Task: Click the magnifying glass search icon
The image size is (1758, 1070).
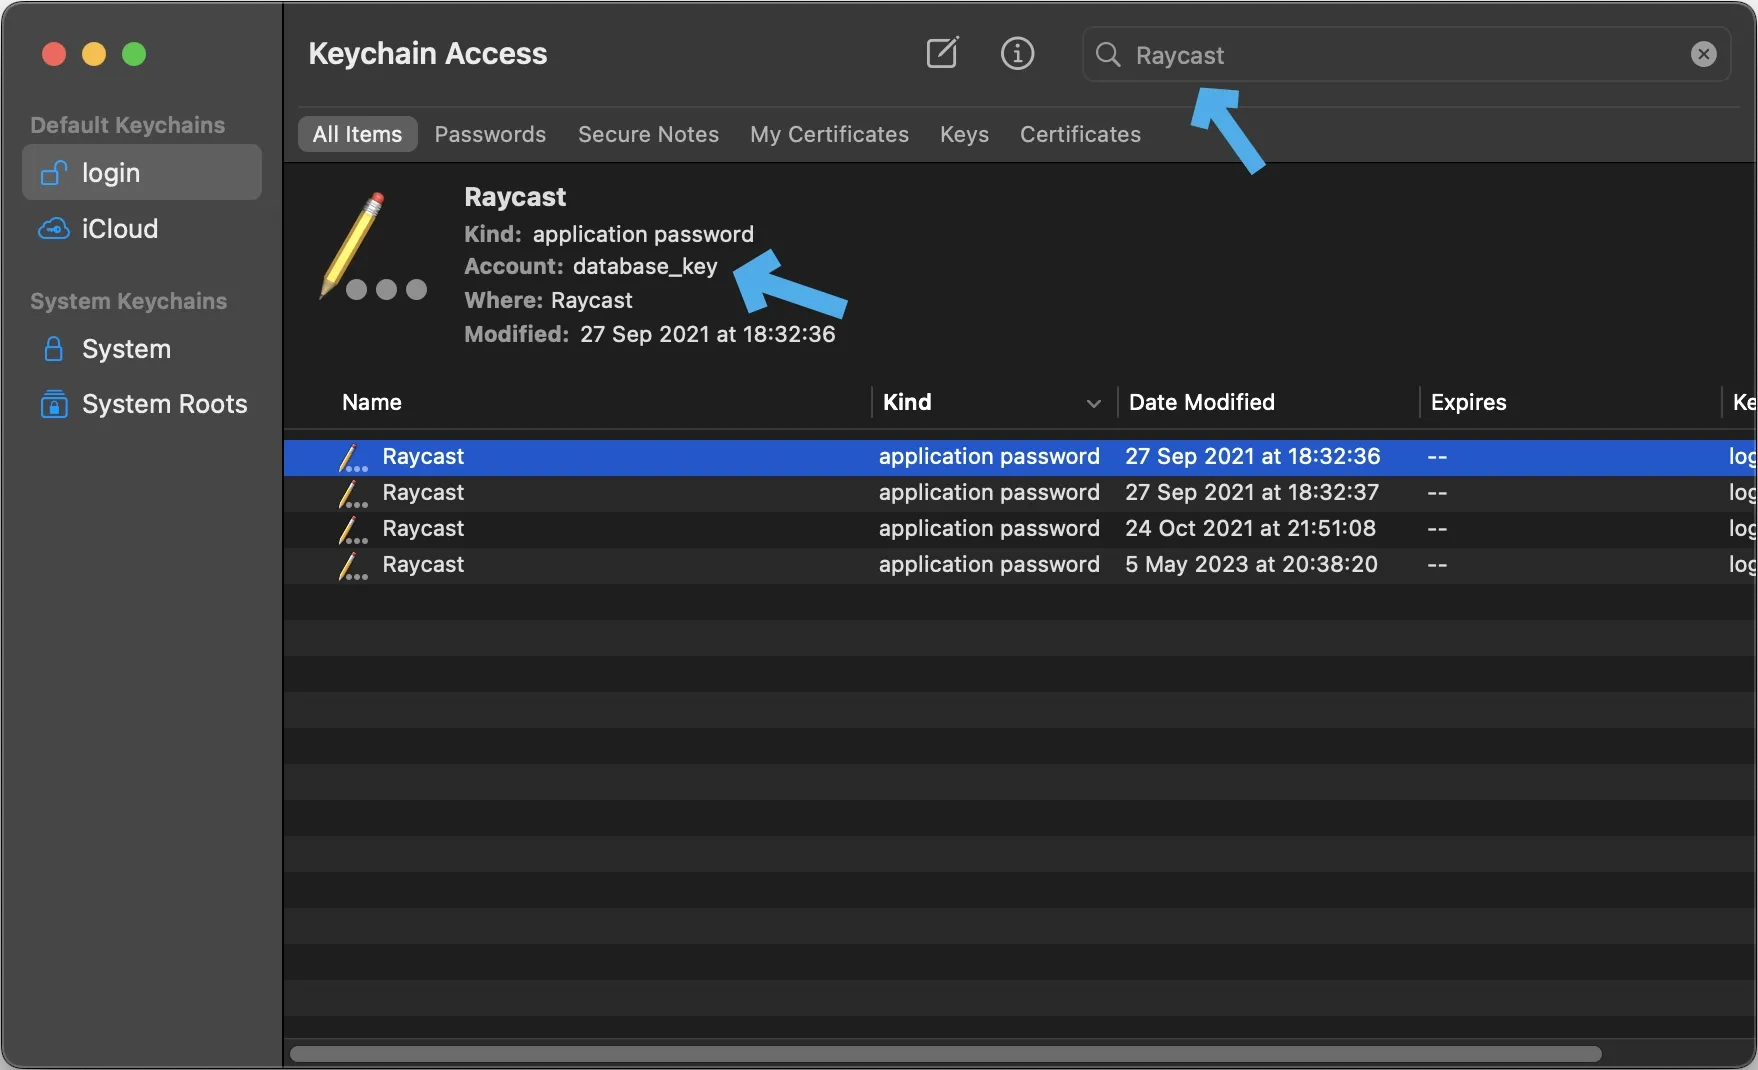Action: coord(1107,54)
